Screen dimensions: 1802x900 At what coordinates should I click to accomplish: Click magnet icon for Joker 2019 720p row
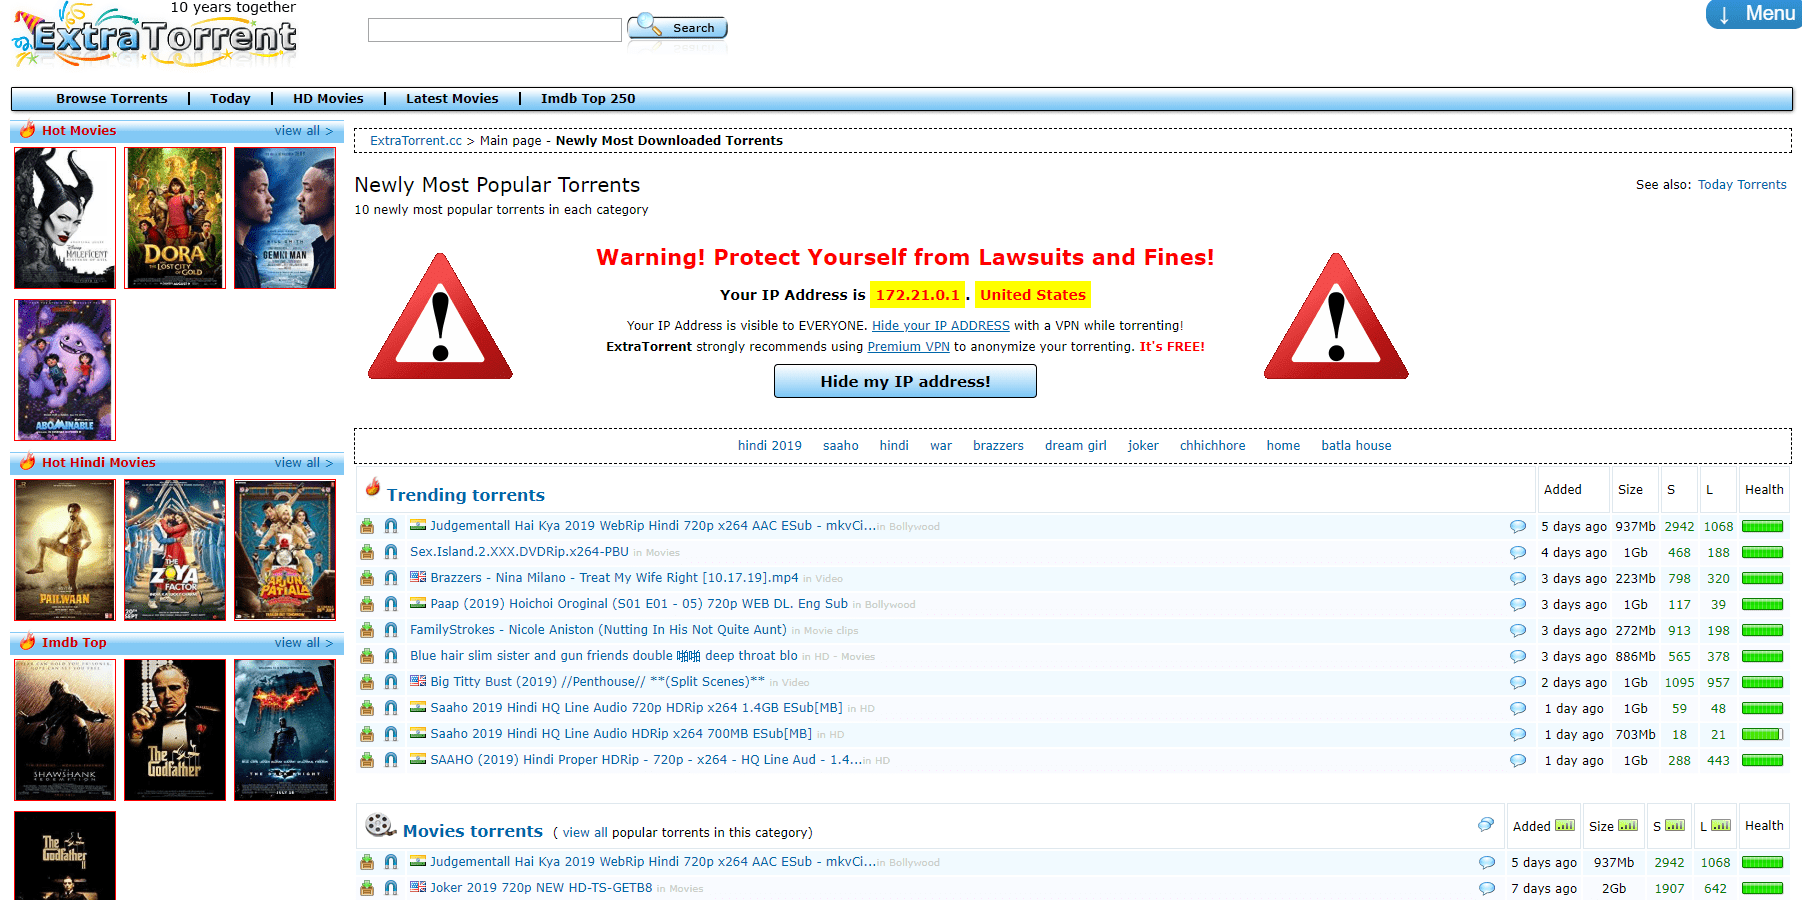click(x=391, y=888)
